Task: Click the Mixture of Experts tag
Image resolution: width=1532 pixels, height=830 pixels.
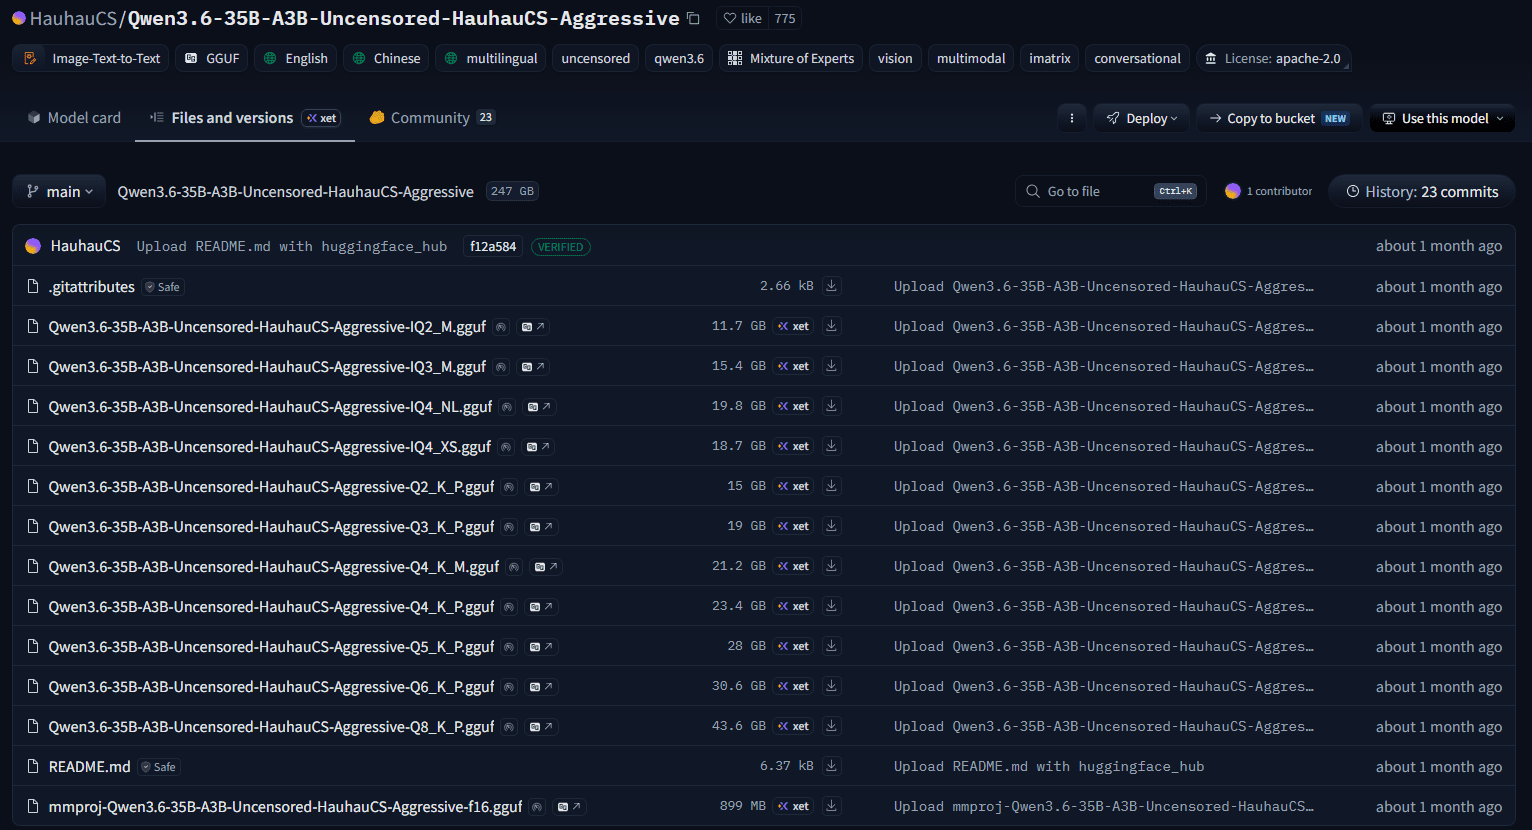Action: pos(791,58)
